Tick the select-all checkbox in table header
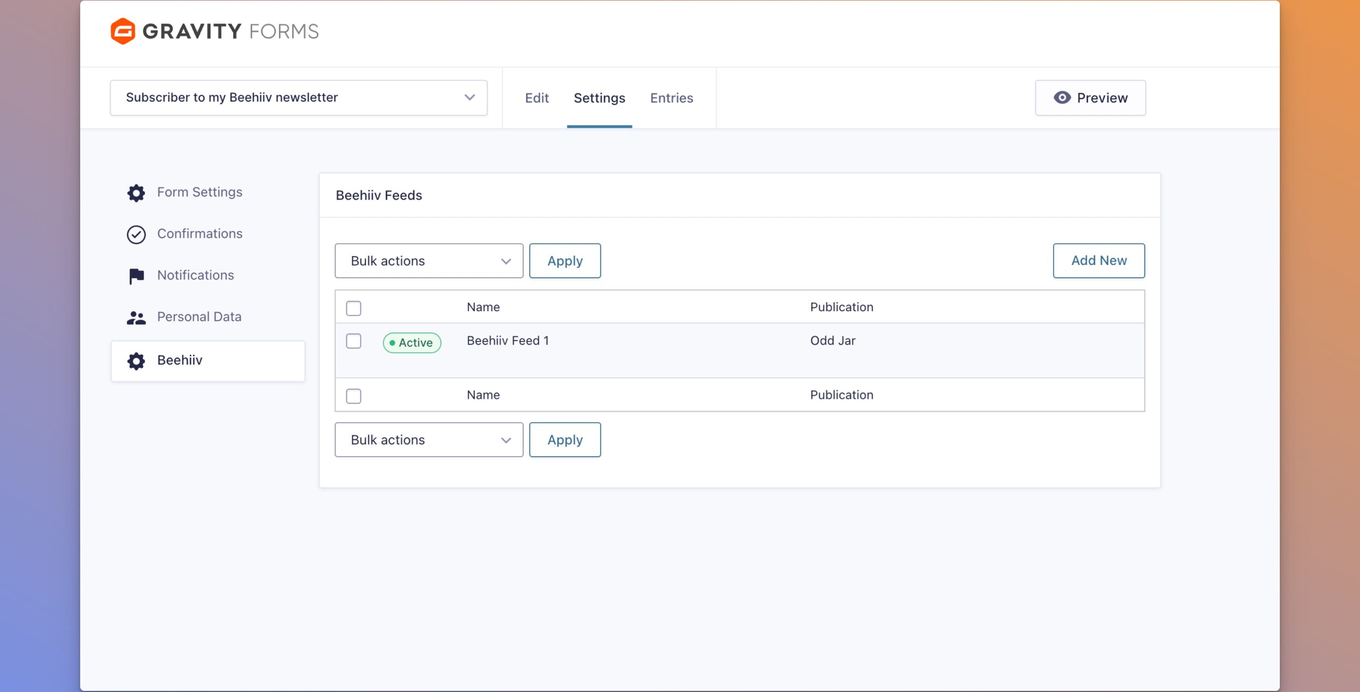 [x=353, y=308]
